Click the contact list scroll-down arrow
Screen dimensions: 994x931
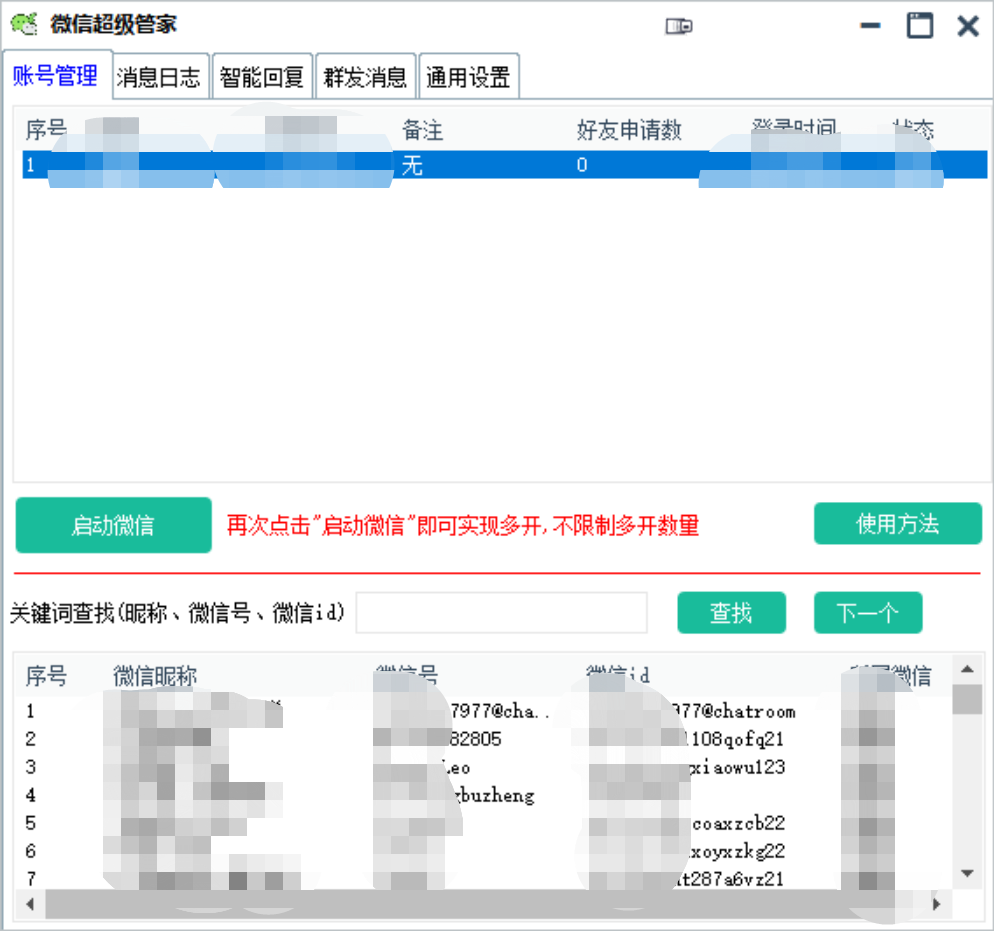967,874
